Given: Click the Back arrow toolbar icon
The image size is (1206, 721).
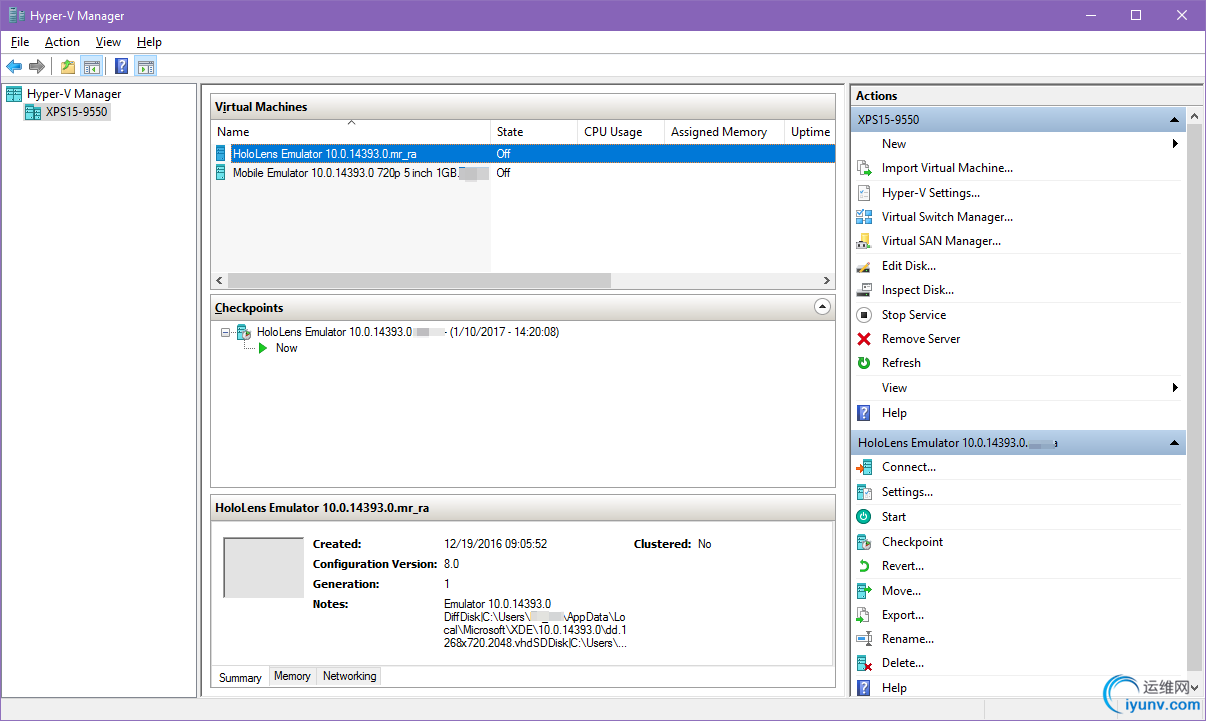Looking at the screenshot, I should coord(14,67).
